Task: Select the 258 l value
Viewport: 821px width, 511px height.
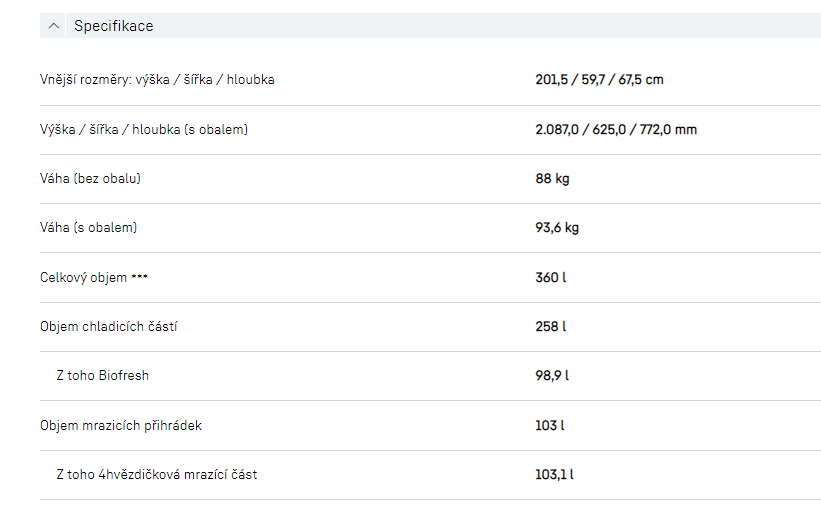Action: (551, 327)
